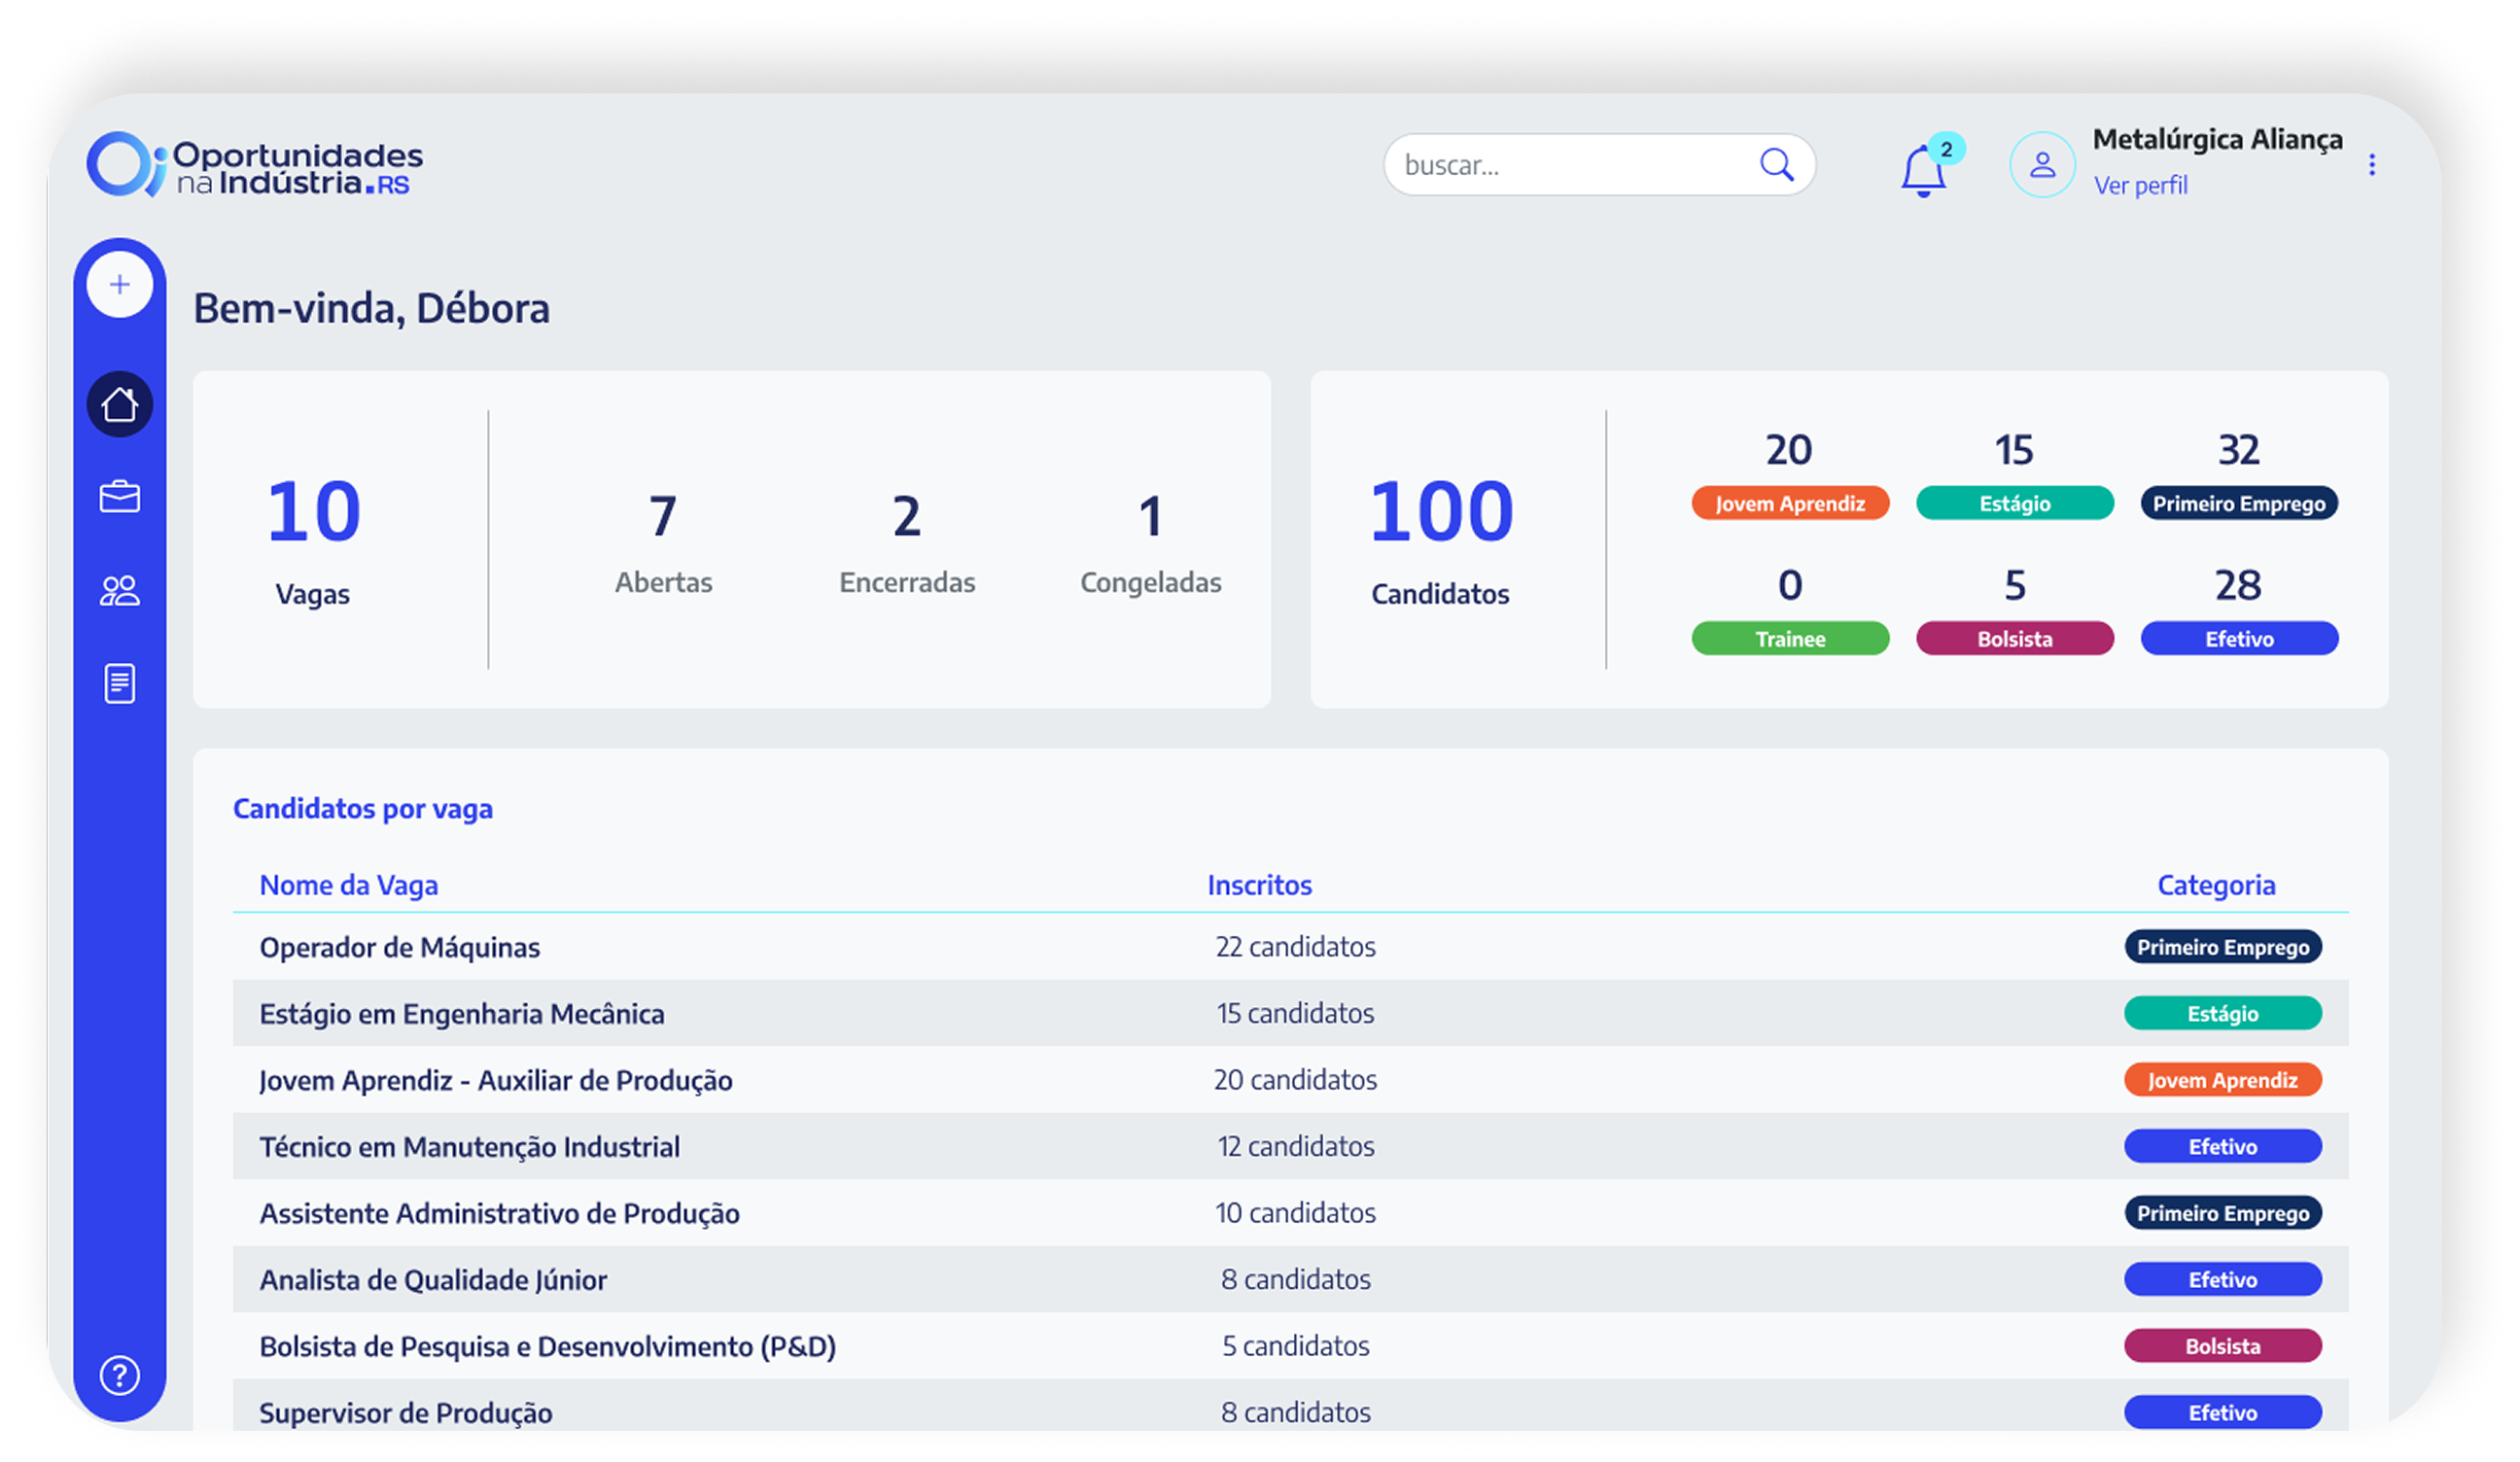Select the Estágio summary tag

[2014, 503]
